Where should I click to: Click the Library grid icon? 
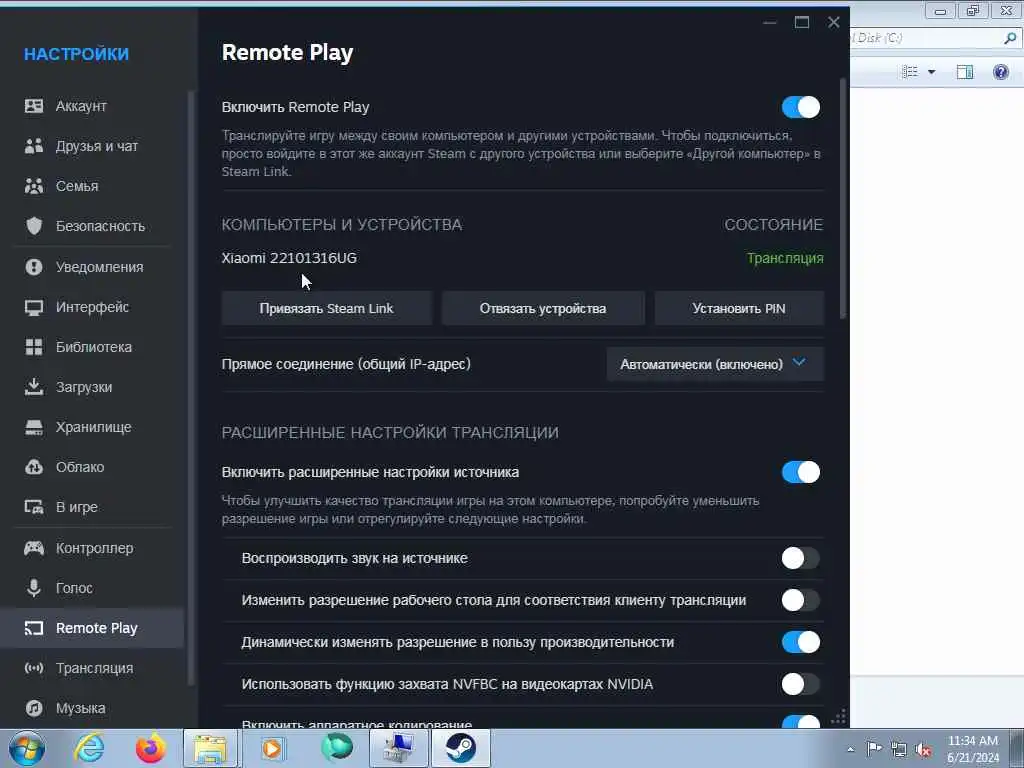point(34,347)
